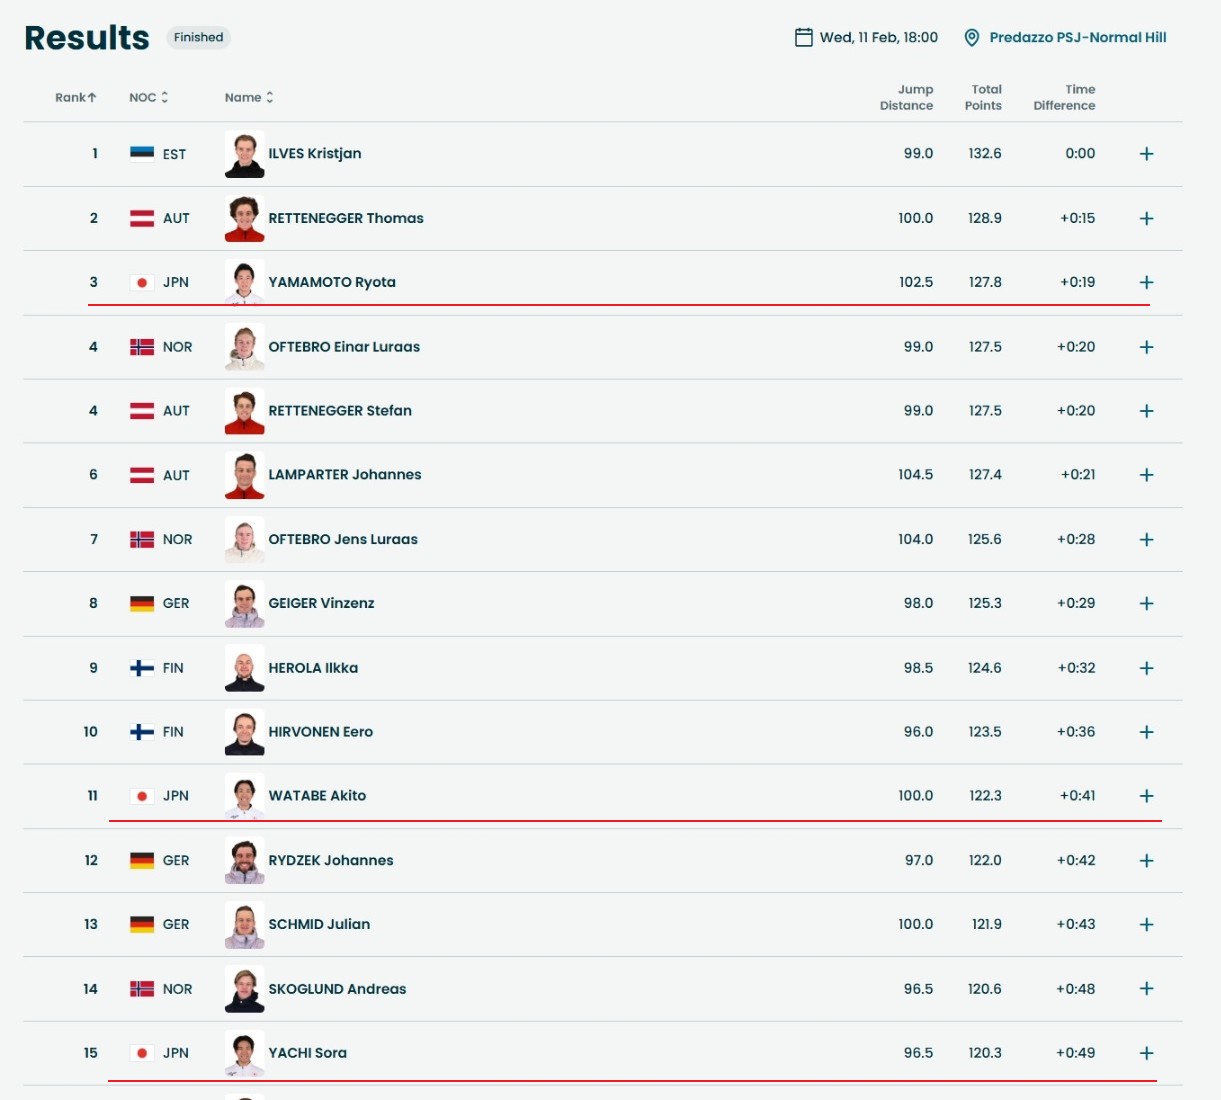Click RYDZEK Johannes athlete name
Image resolution: width=1221 pixels, height=1100 pixels.
point(330,860)
